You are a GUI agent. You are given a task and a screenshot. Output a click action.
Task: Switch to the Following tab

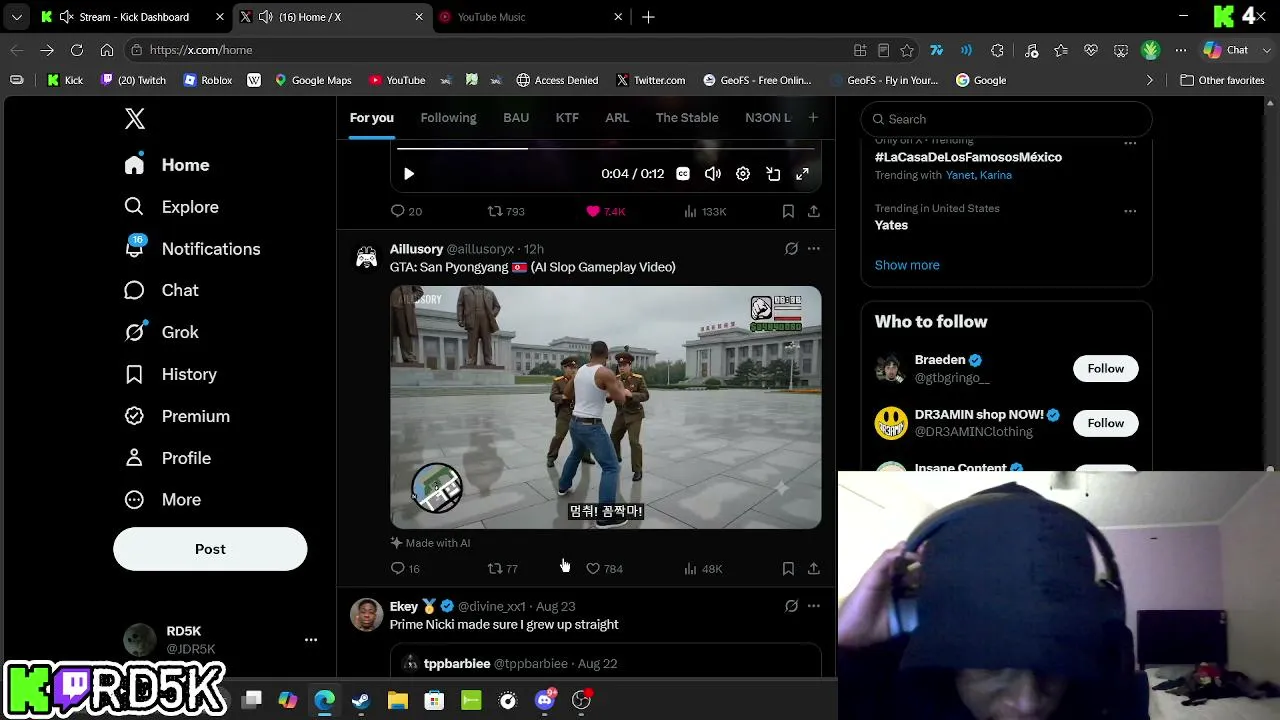click(448, 118)
